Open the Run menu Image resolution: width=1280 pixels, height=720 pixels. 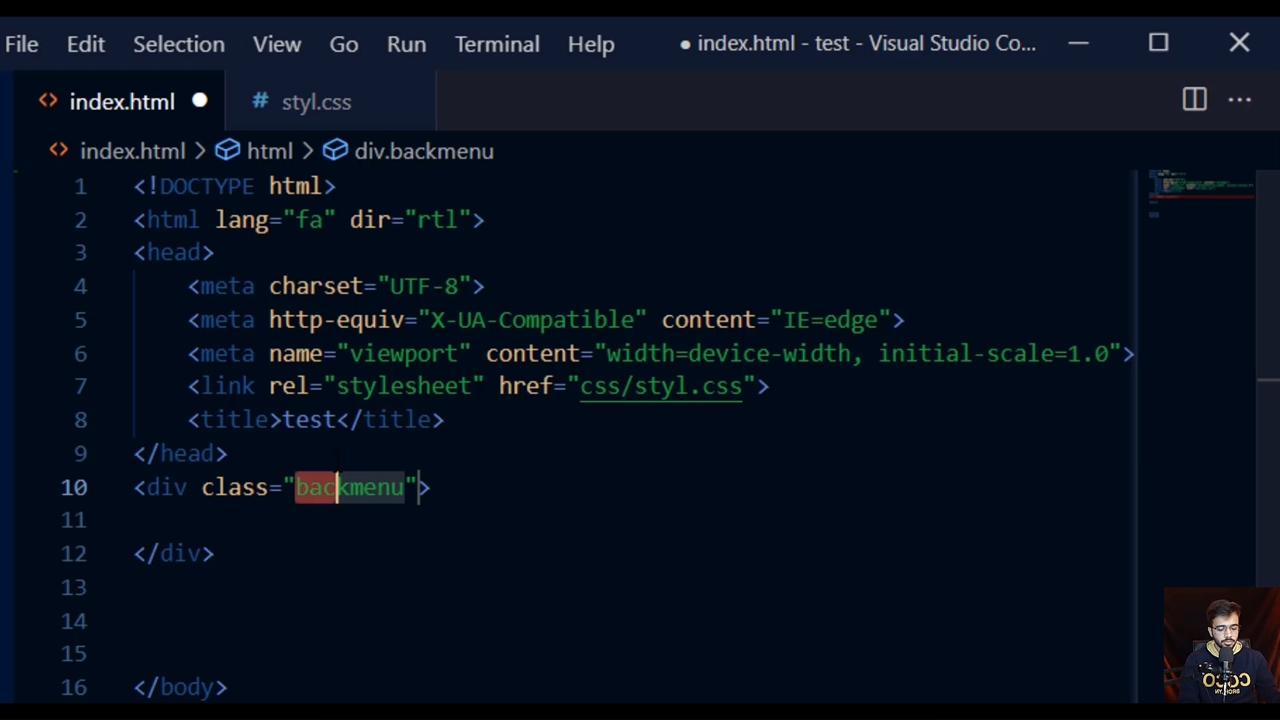coord(406,44)
